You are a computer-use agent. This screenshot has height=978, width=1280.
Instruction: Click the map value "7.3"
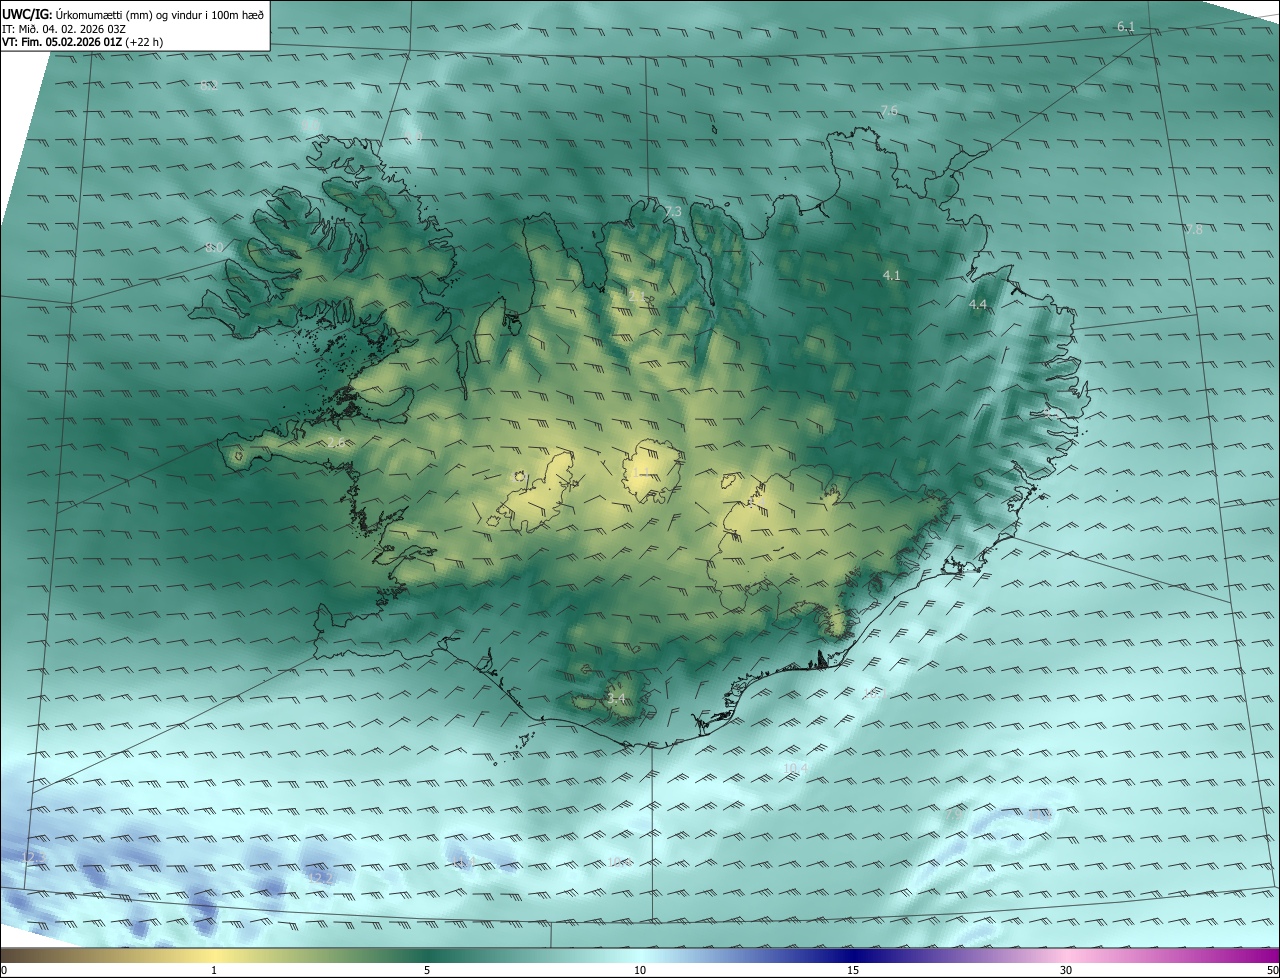(x=673, y=212)
